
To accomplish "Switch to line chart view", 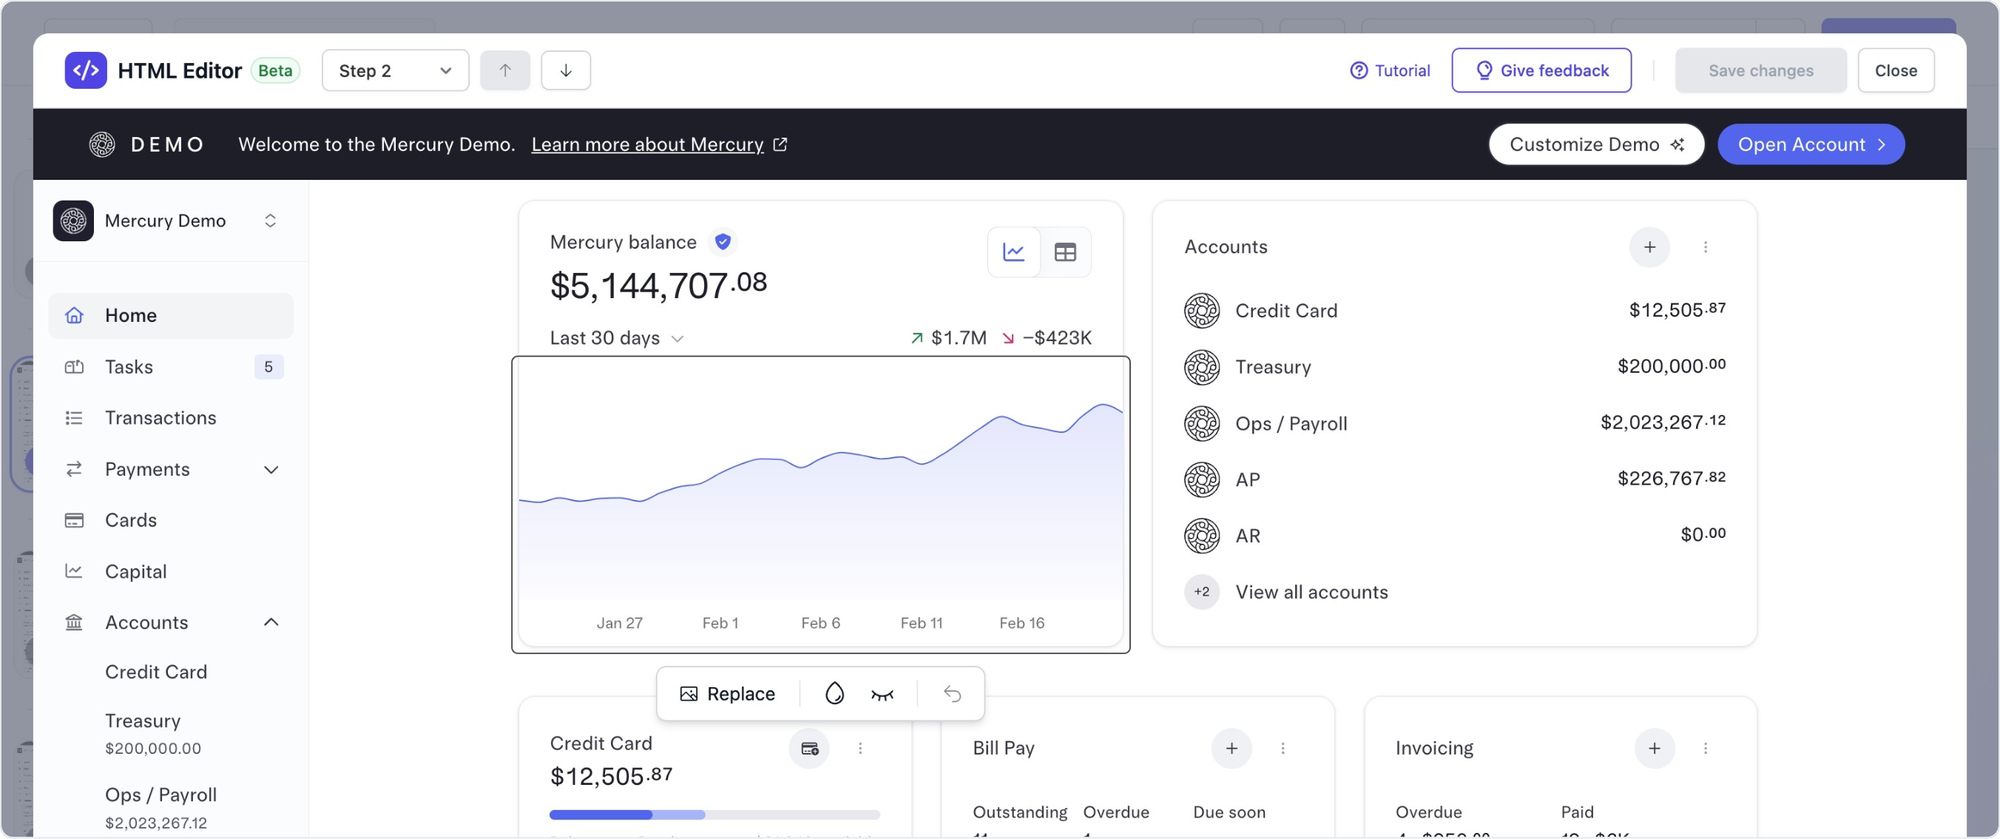I will click(1014, 252).
